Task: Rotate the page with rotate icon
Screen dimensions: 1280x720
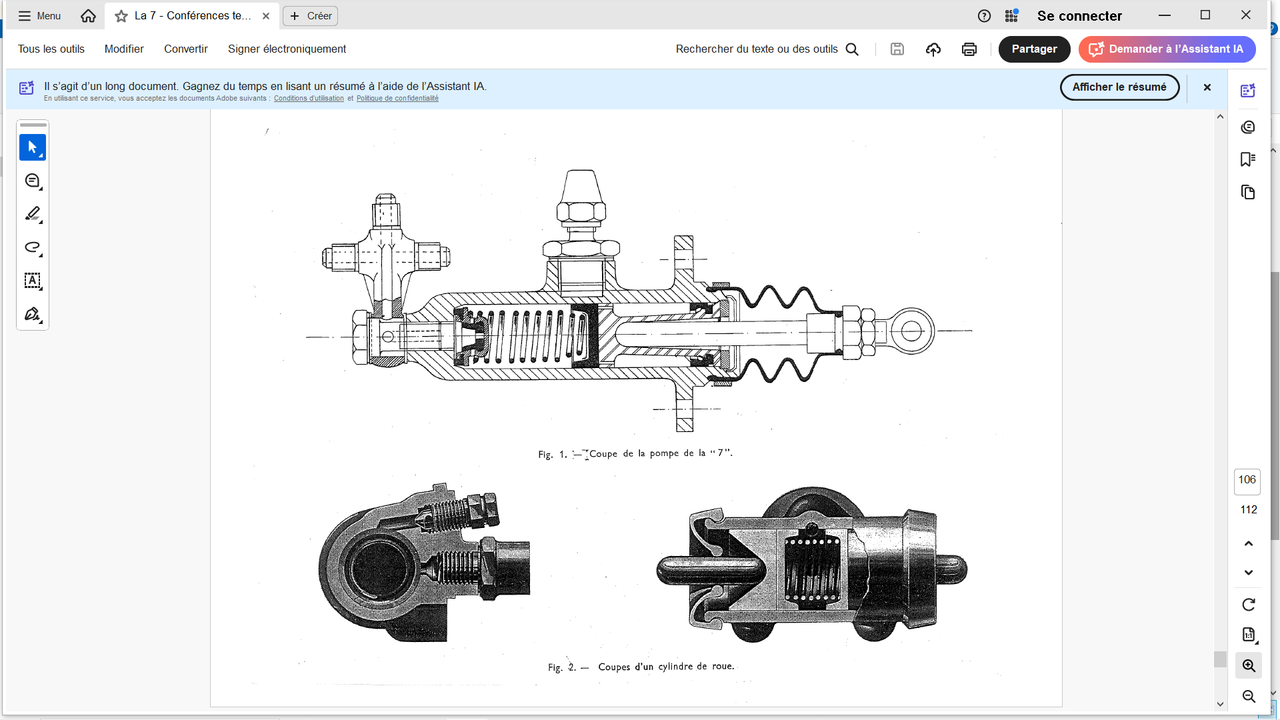Action: click(1248, 605)
